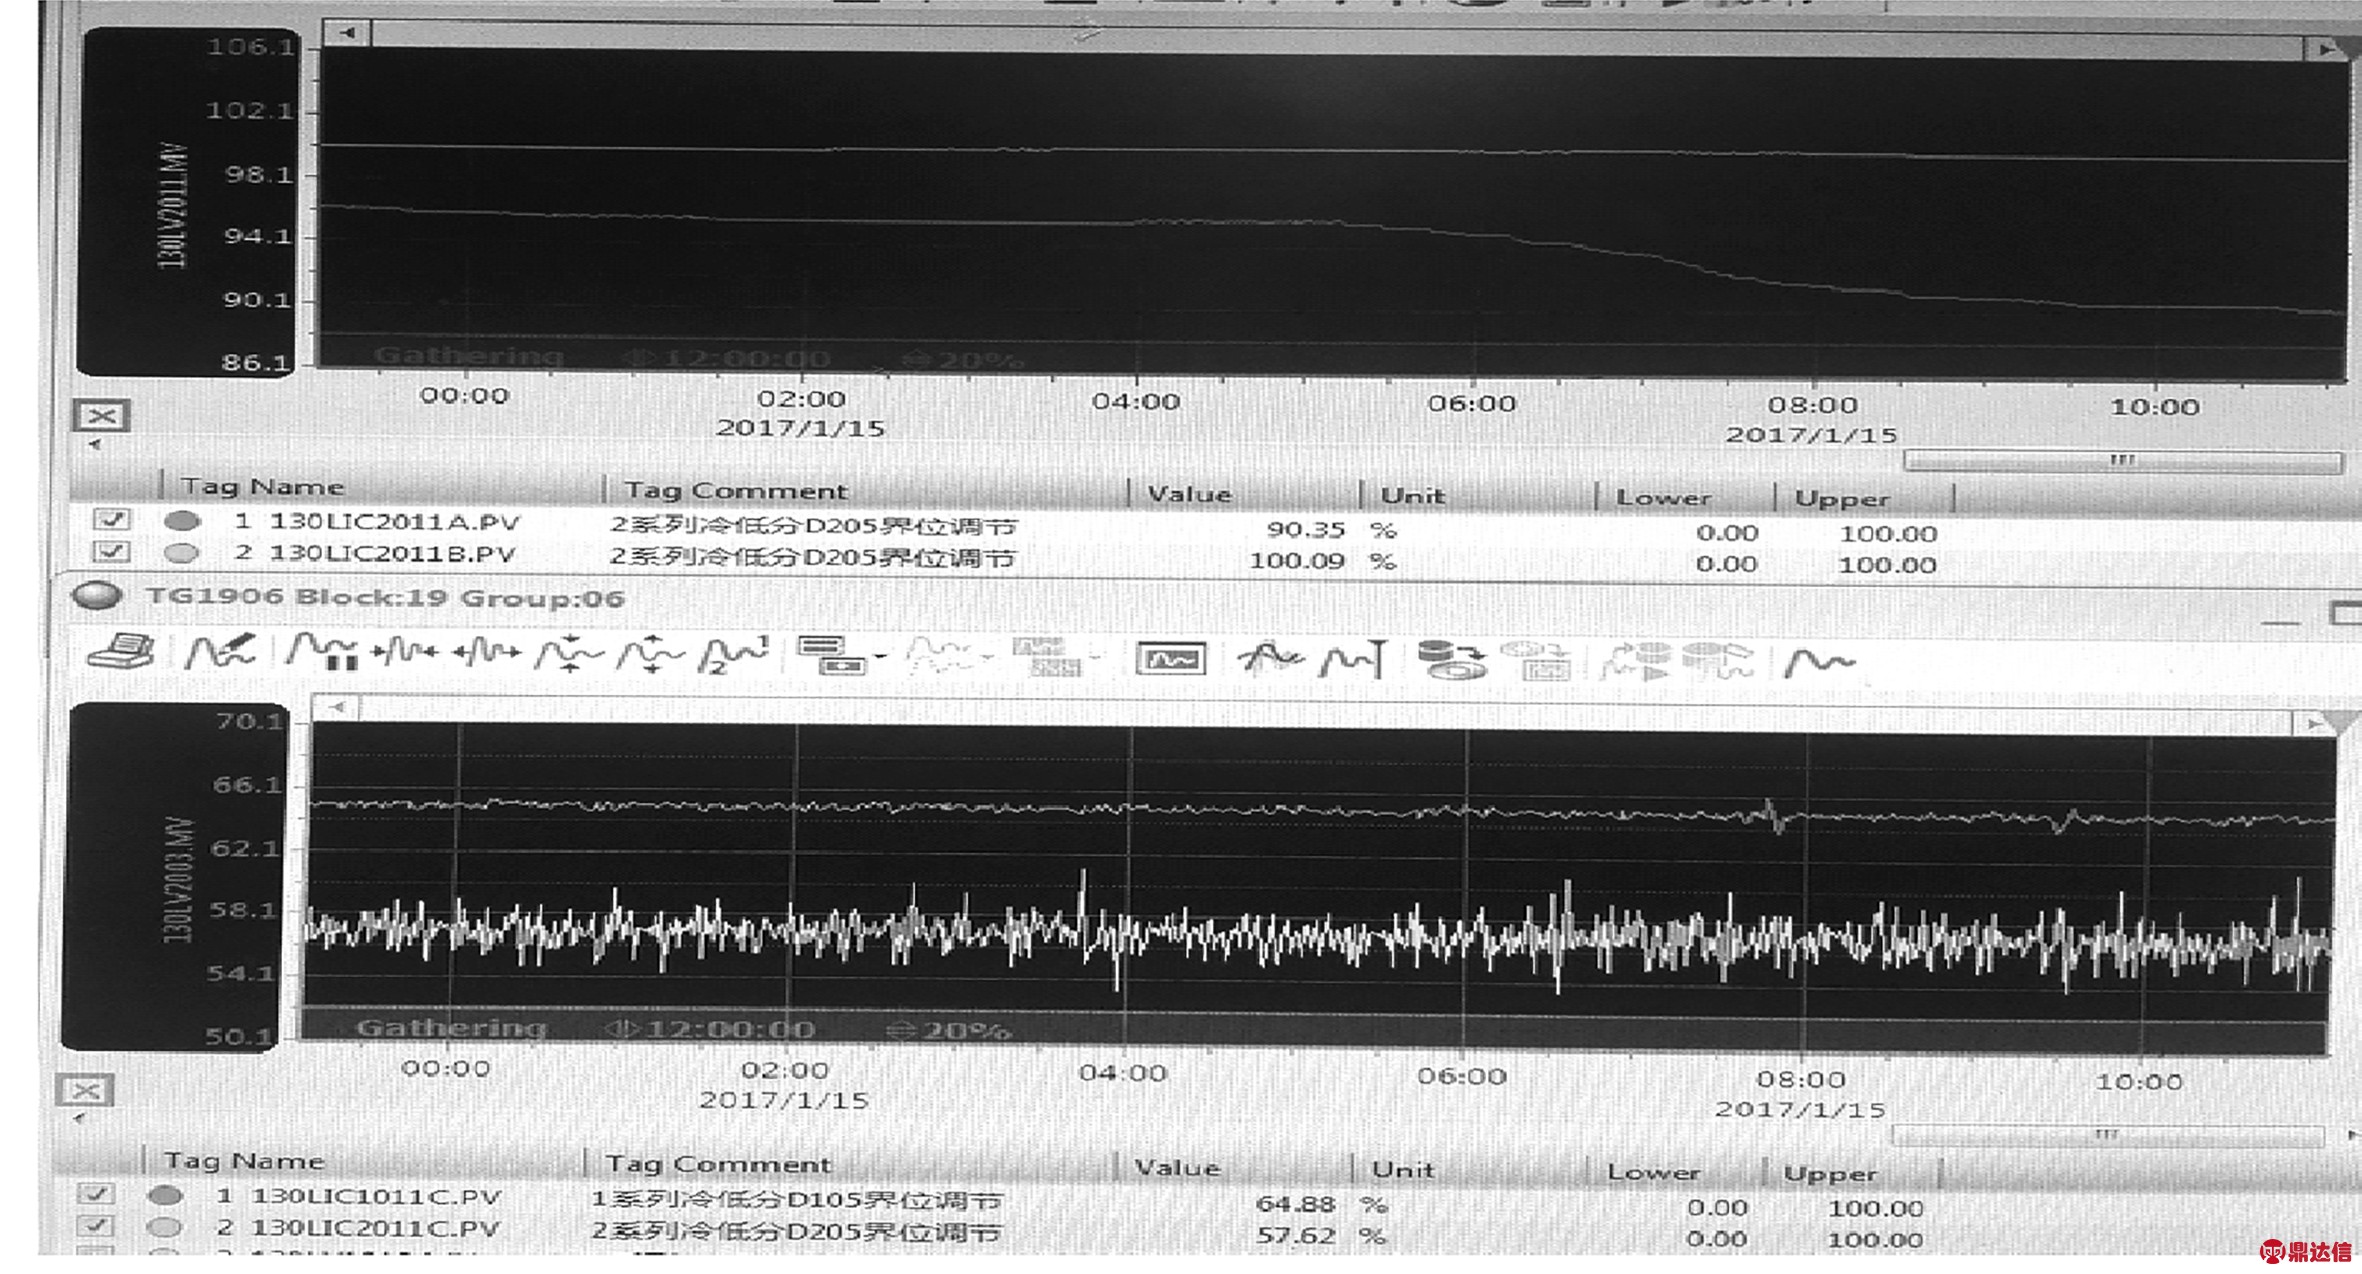Select the value 90.35 in the upper table
Image resolution: width=2362 pixels, height=1274 pixels.
click(1306, 529)
